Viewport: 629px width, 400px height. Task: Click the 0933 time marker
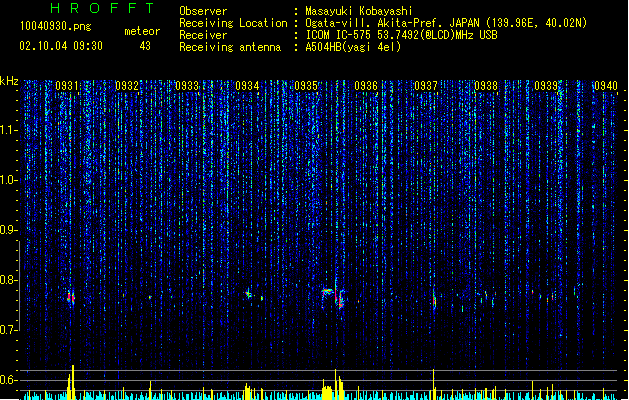tap(187, 86)
